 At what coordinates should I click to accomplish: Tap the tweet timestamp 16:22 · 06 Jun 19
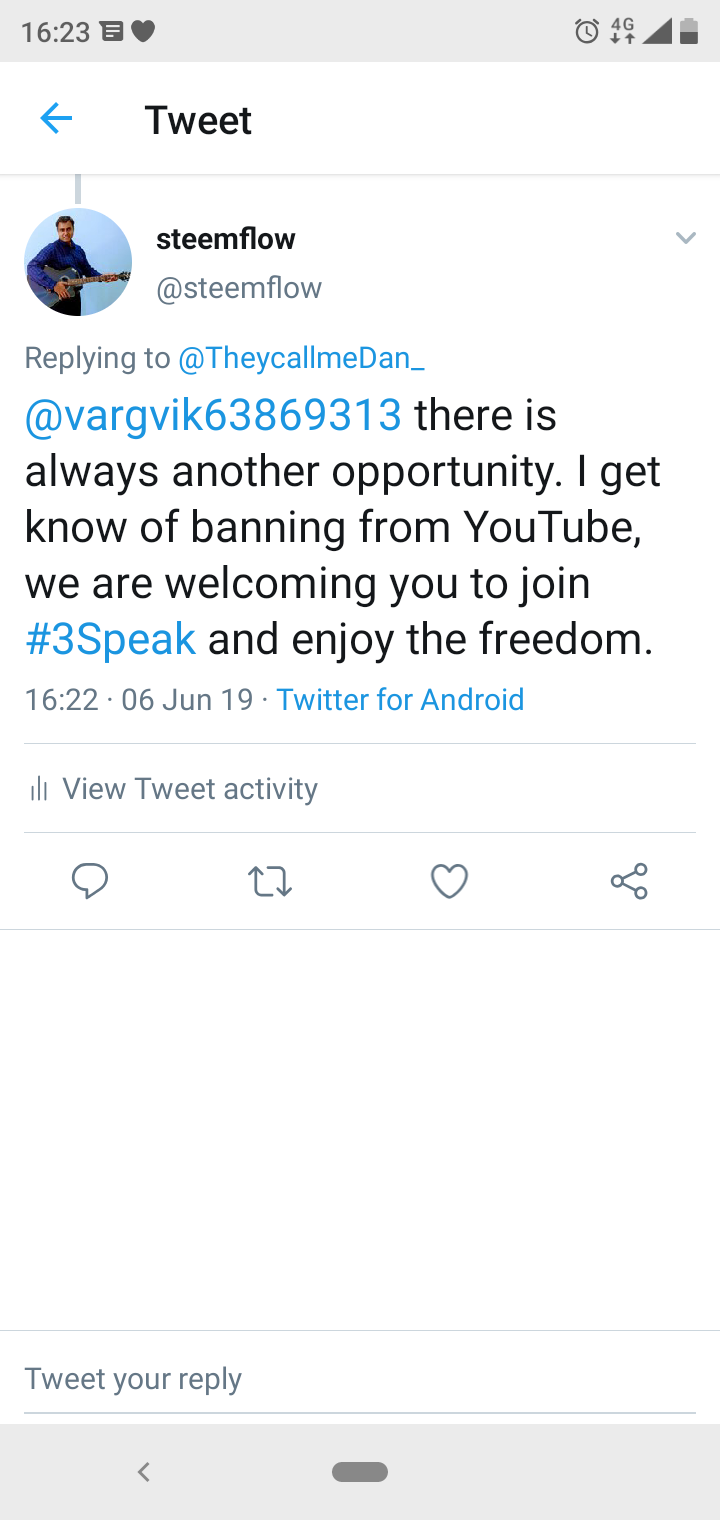point(138,699)
